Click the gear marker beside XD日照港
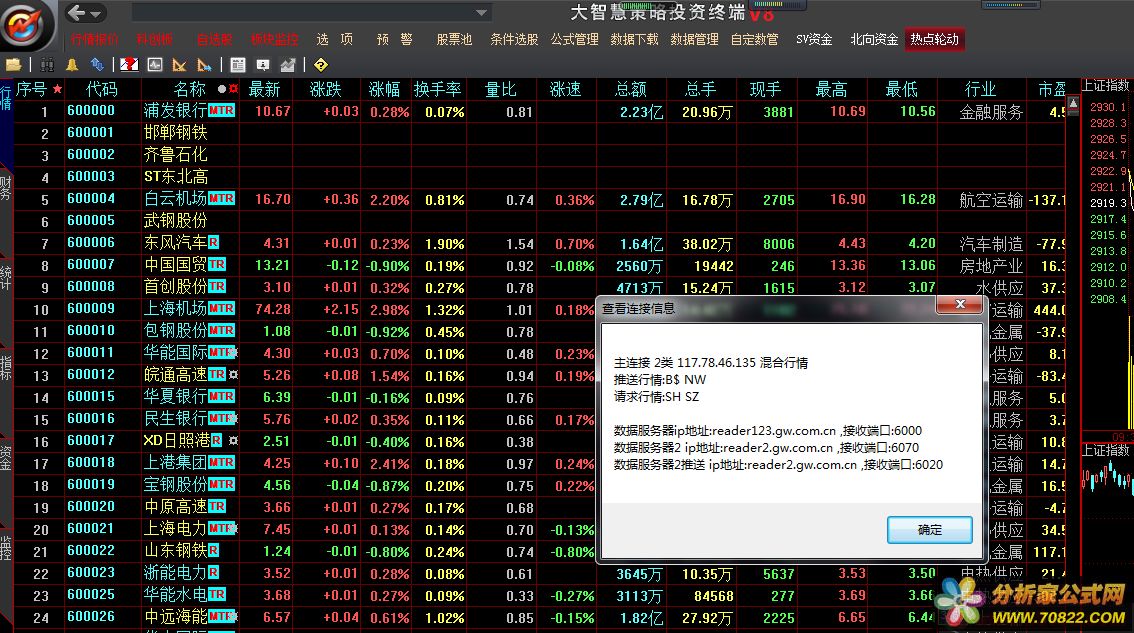Screen dimensions: 1134x633 click(233, 441)
